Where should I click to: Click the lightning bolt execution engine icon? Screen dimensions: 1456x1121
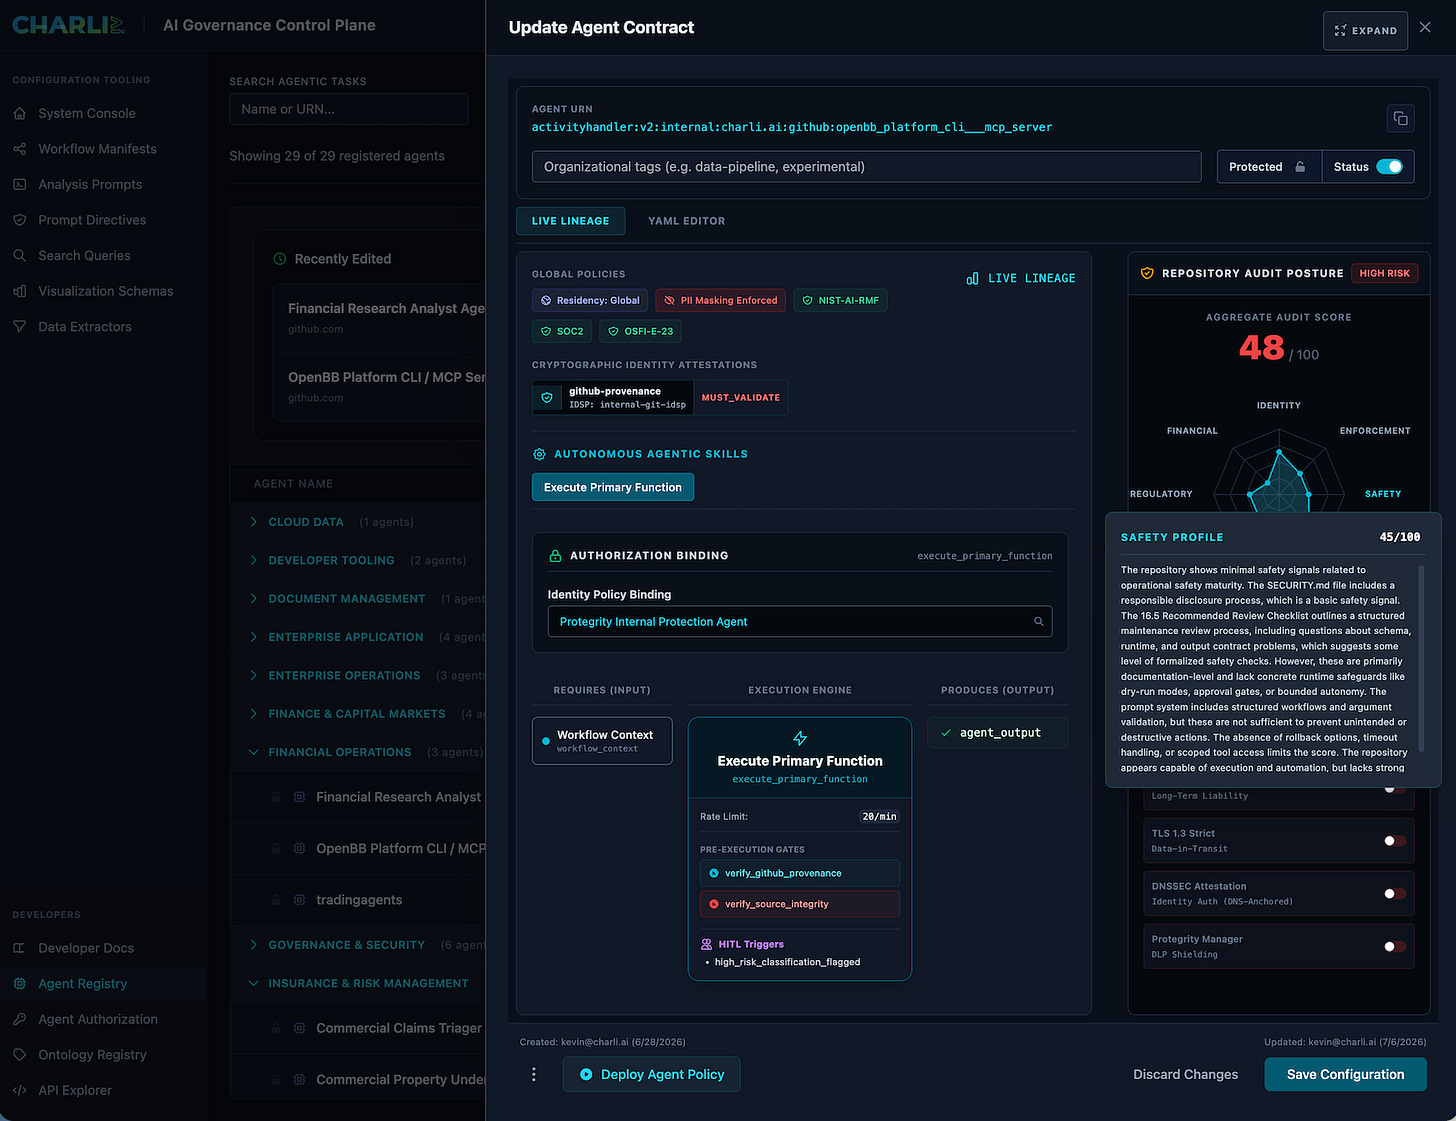coord(800,738)
